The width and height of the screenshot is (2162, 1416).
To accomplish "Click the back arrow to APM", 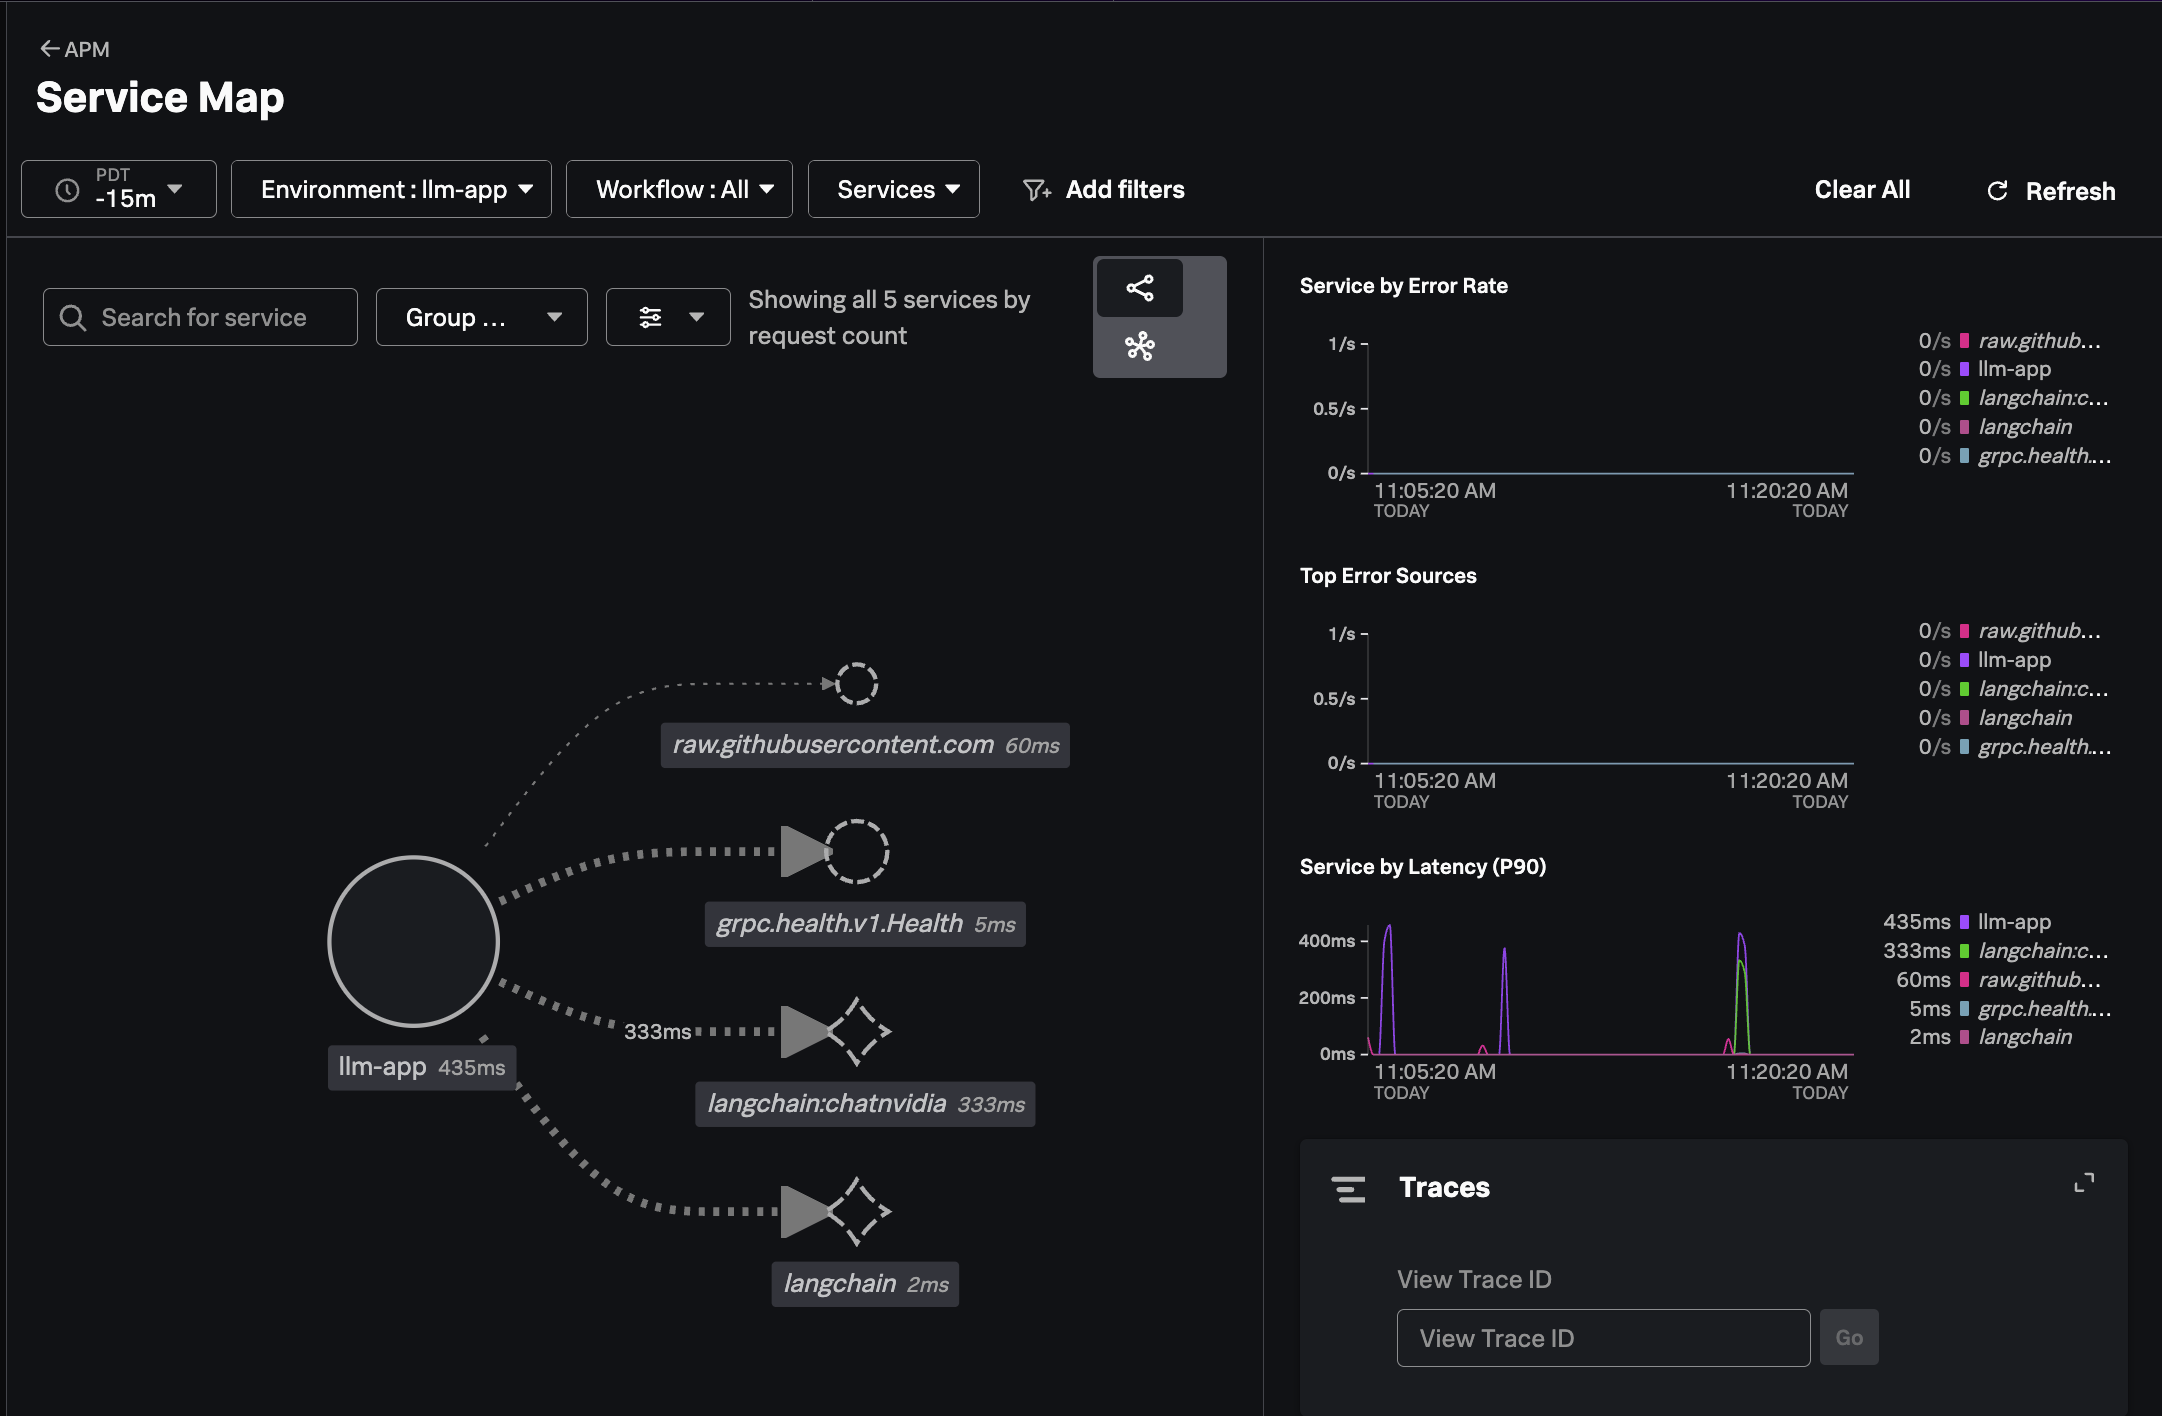I will coord(50,49).
